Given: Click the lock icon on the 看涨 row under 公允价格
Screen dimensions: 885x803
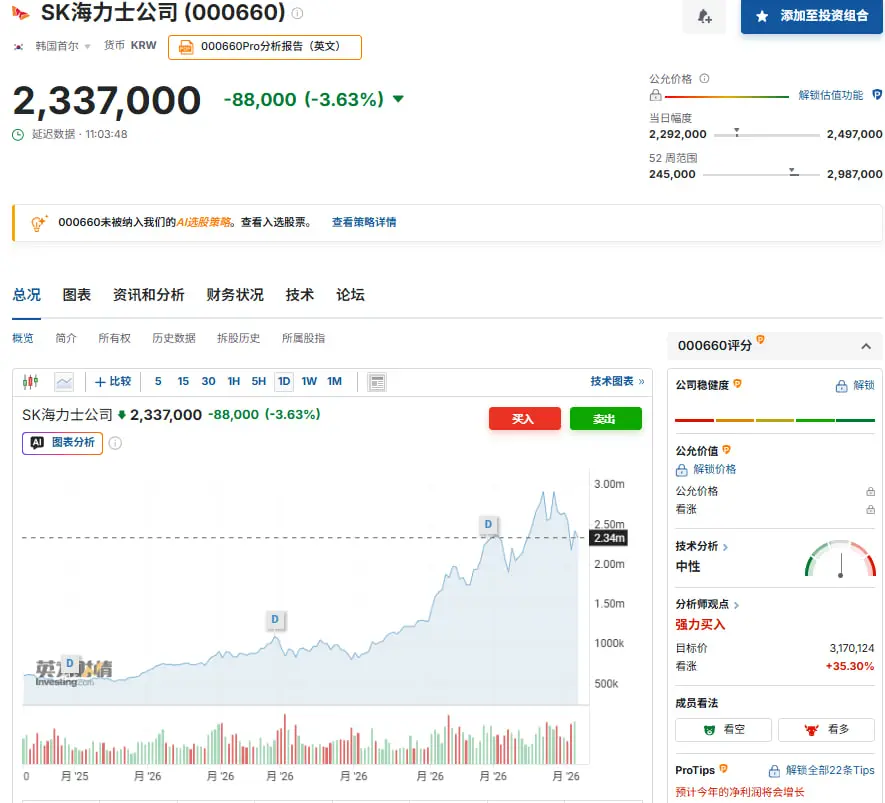Looking at the screenshot, I should point(870,510).
